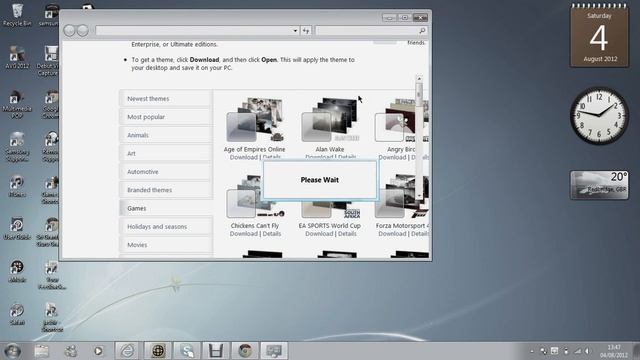Screen dimensions: 640x360
Task: Open the taskbar clock and date
Action: 613,351
